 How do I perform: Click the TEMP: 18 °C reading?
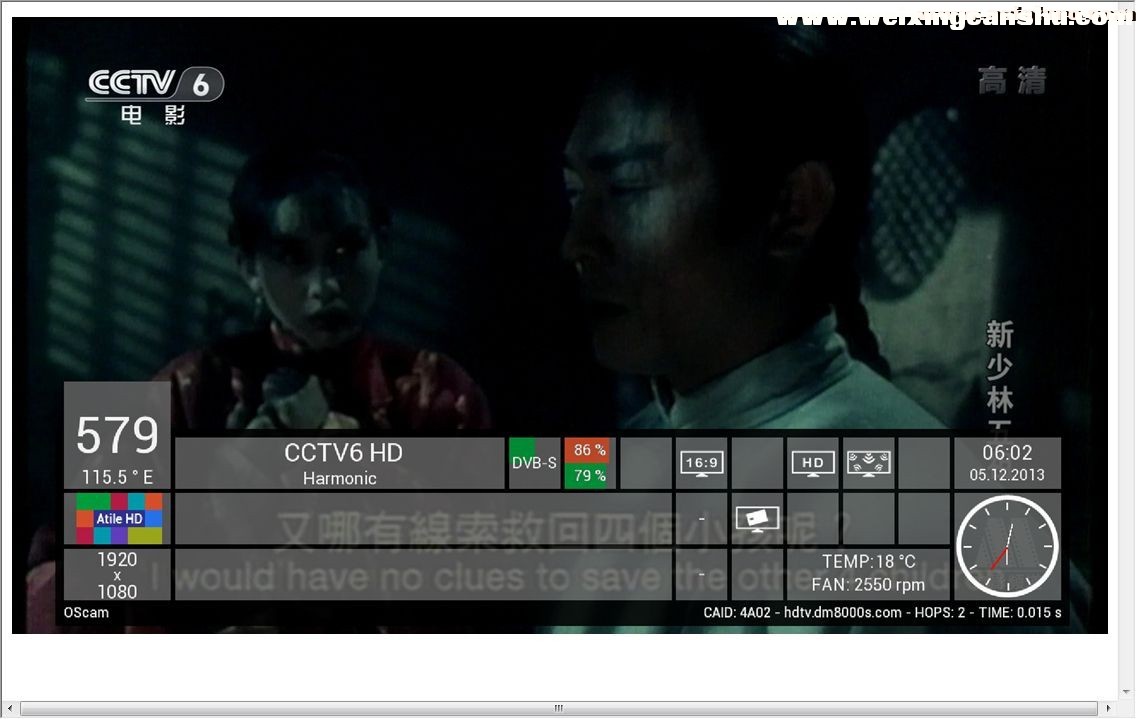[868, 562]
